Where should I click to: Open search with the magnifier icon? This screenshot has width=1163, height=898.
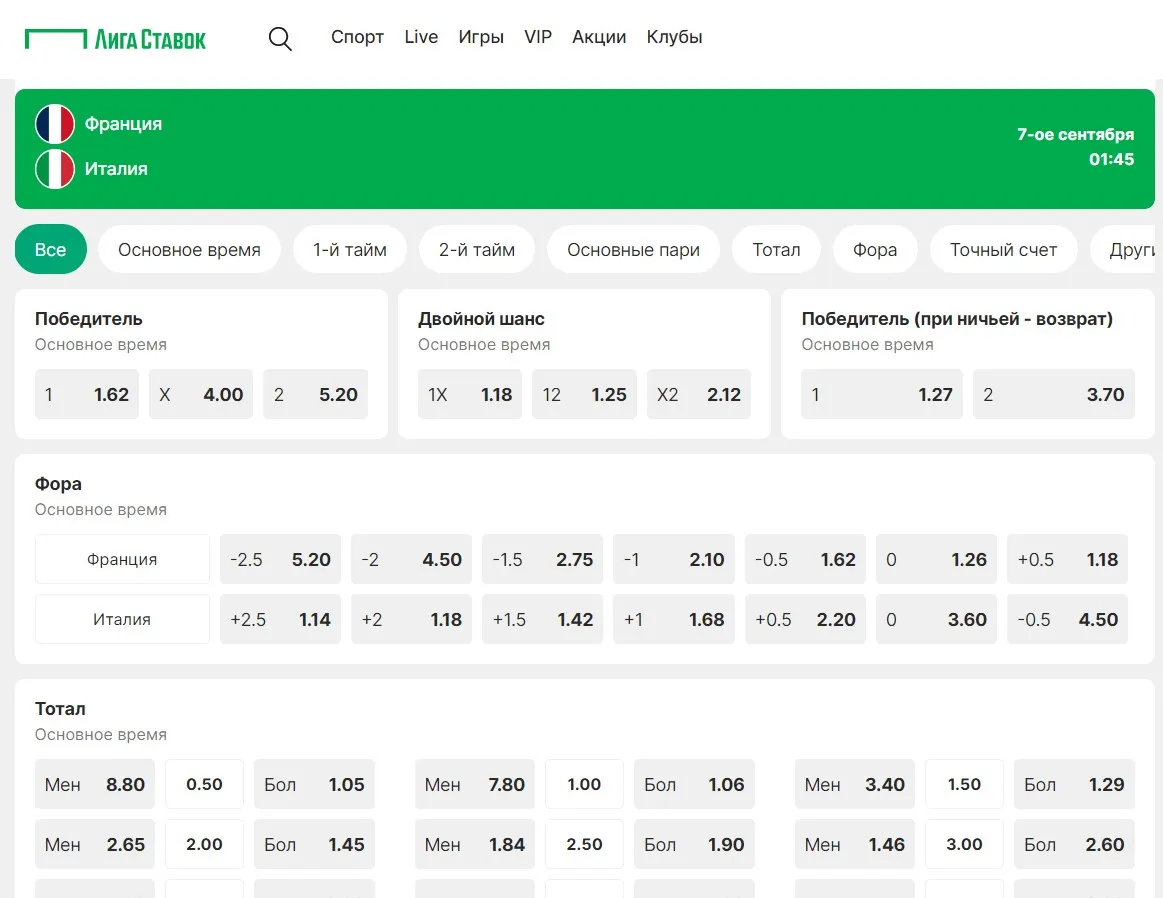[x=280, y=39]
